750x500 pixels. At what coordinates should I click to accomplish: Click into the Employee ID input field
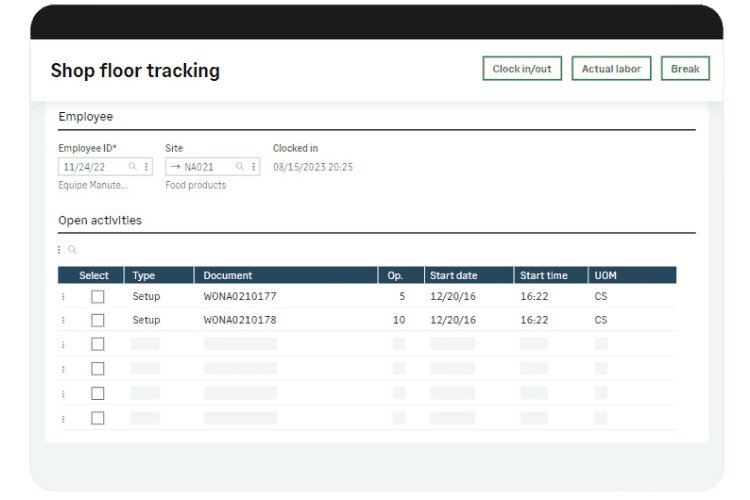(92, 167)
